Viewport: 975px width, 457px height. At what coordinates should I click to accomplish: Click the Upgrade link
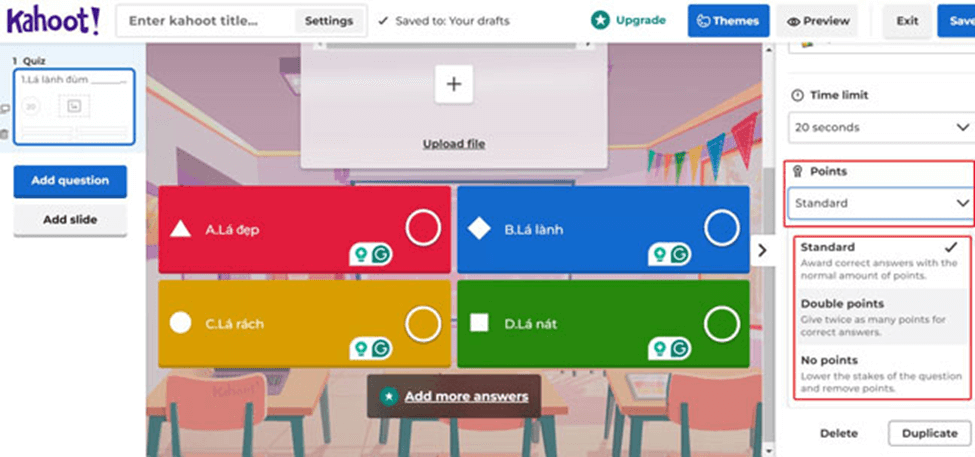640,21
